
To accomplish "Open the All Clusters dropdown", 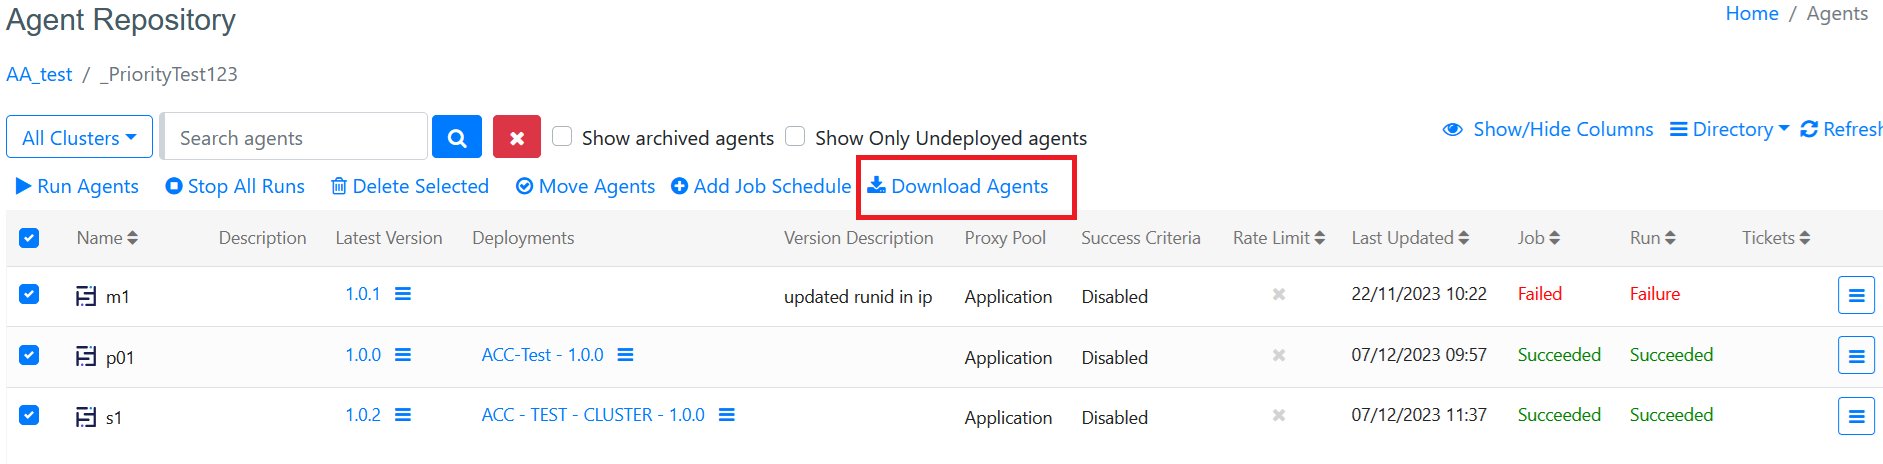I will click(x=79, y=138).
